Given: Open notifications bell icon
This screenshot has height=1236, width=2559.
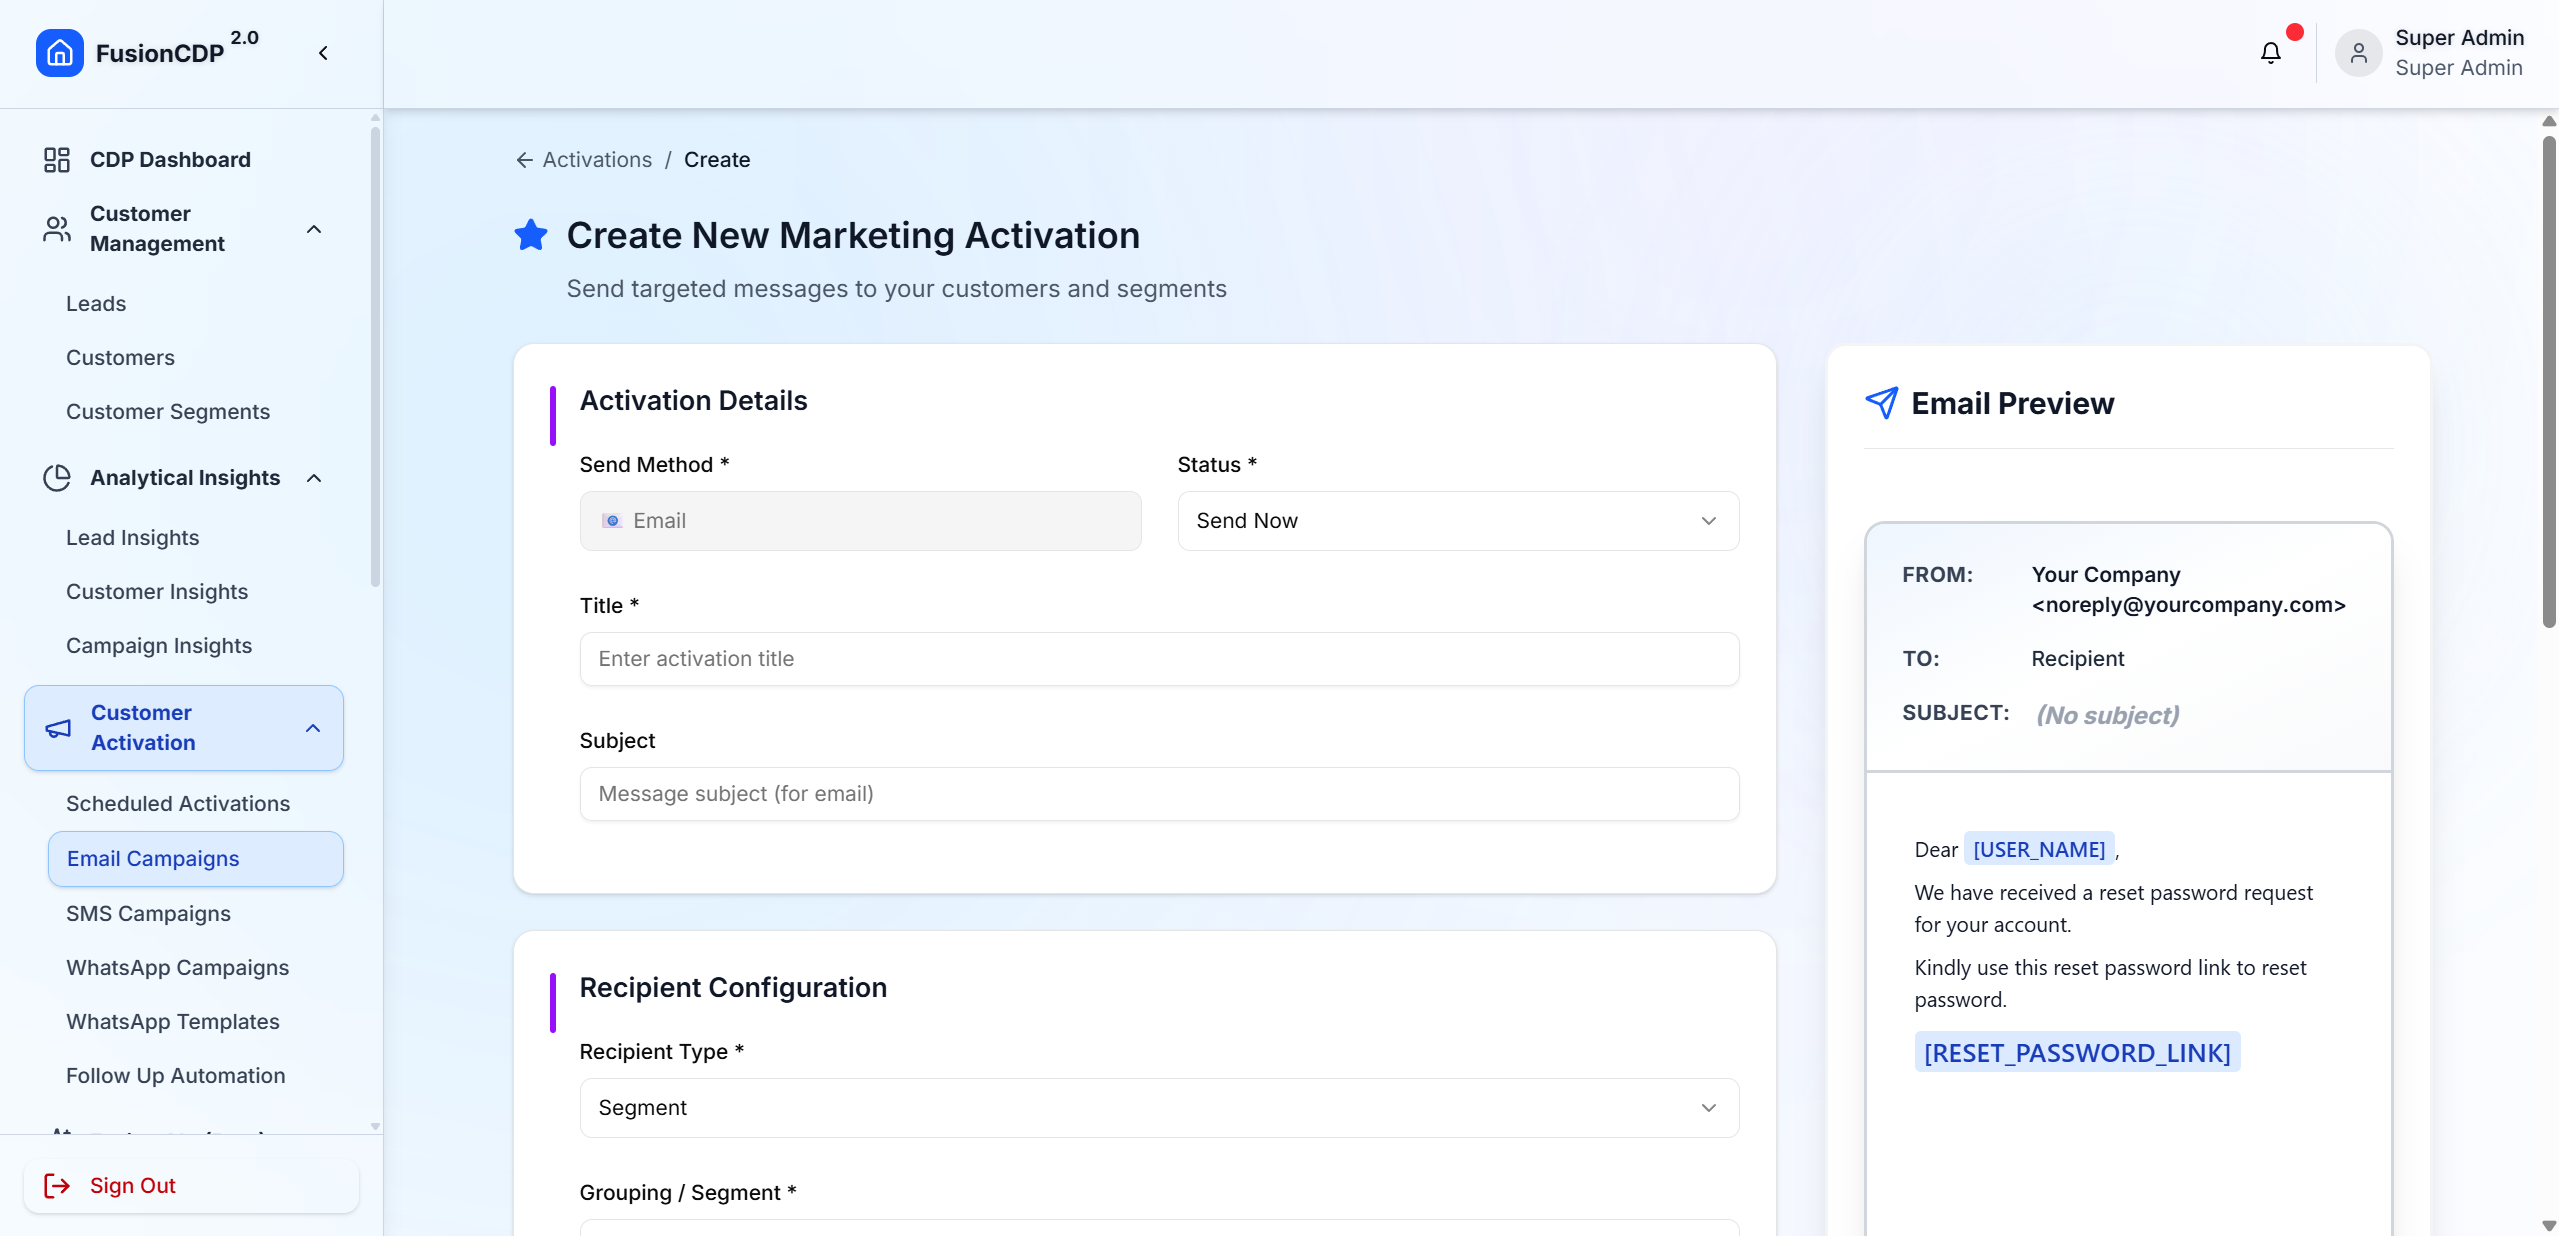Looking at the screenshot, I should pos(2270,53).
